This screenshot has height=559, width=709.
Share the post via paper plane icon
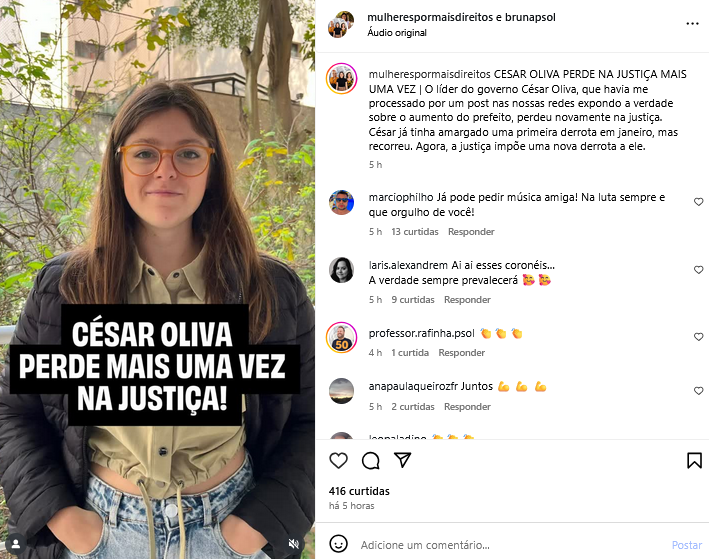(x=402, y=460)
